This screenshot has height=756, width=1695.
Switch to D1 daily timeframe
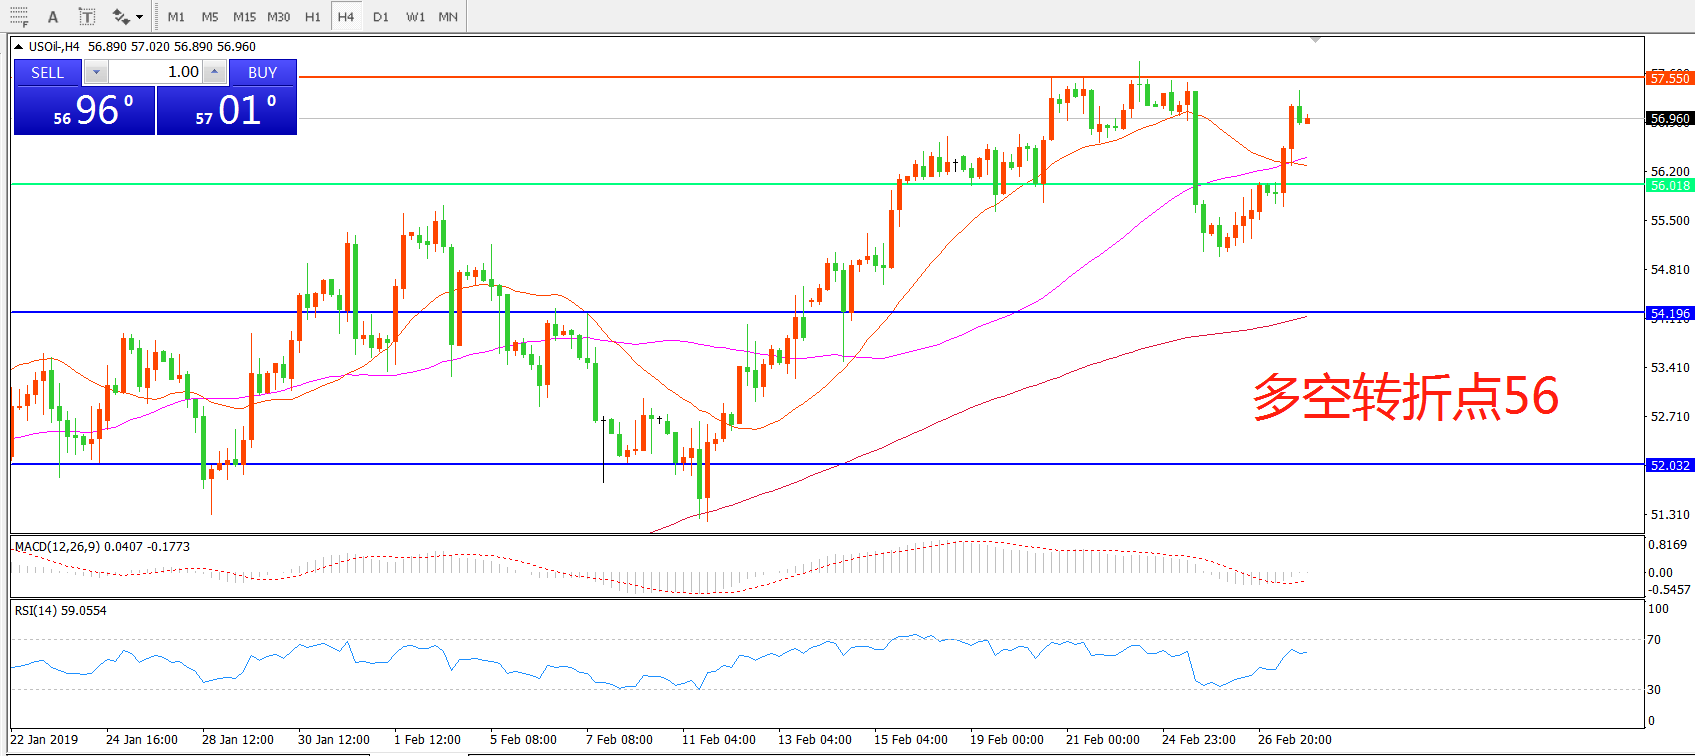381,17
